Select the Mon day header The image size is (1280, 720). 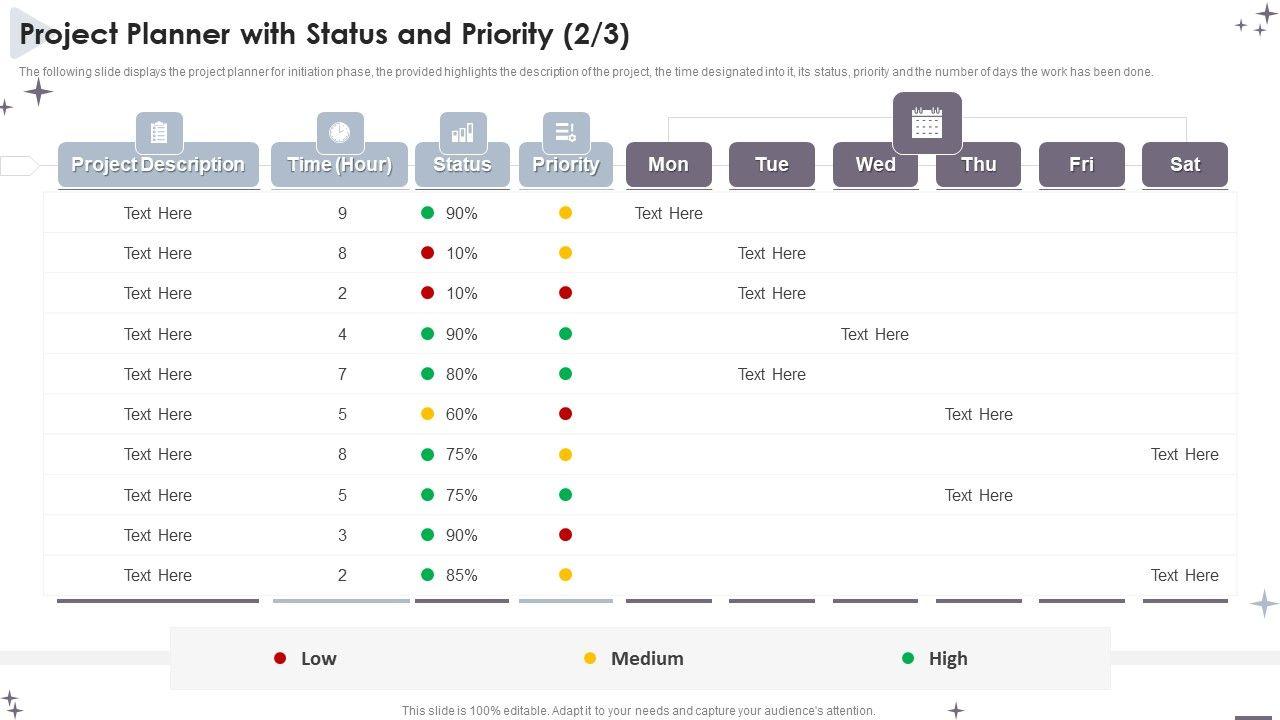668,164
